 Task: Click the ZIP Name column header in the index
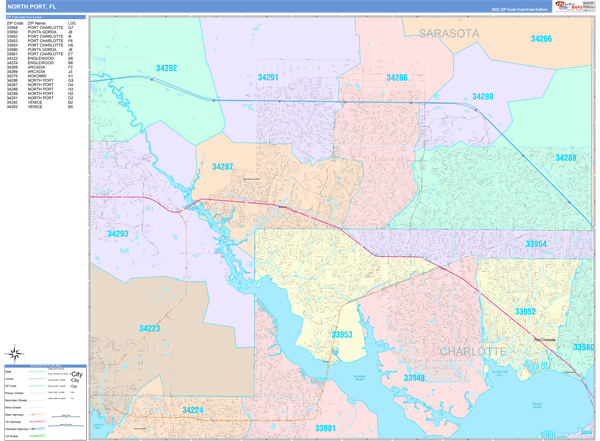[36, 23]
